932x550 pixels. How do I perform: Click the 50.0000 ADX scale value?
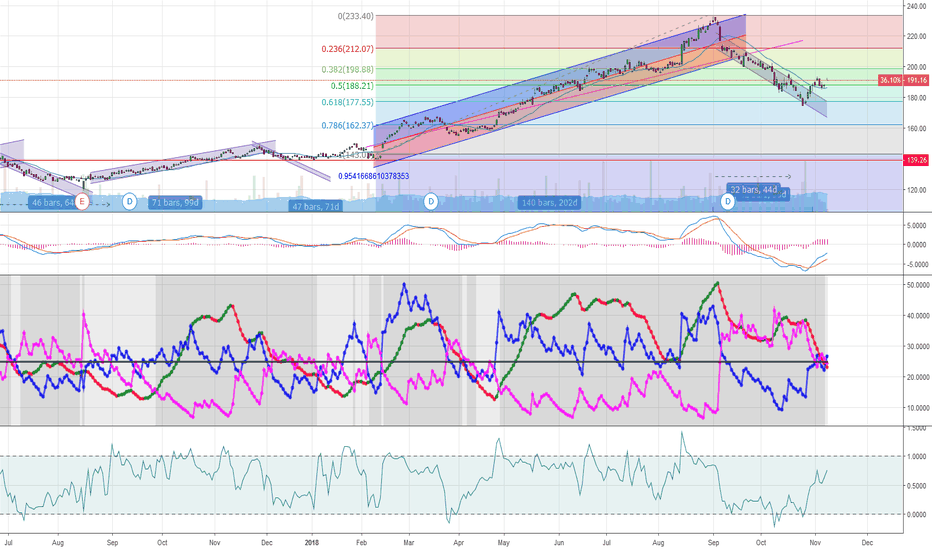point(916,285)
